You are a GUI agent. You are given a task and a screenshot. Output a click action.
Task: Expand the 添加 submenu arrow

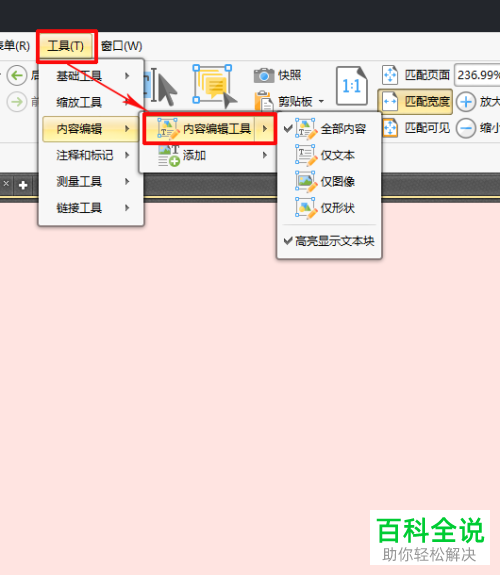tap(264, 155)
